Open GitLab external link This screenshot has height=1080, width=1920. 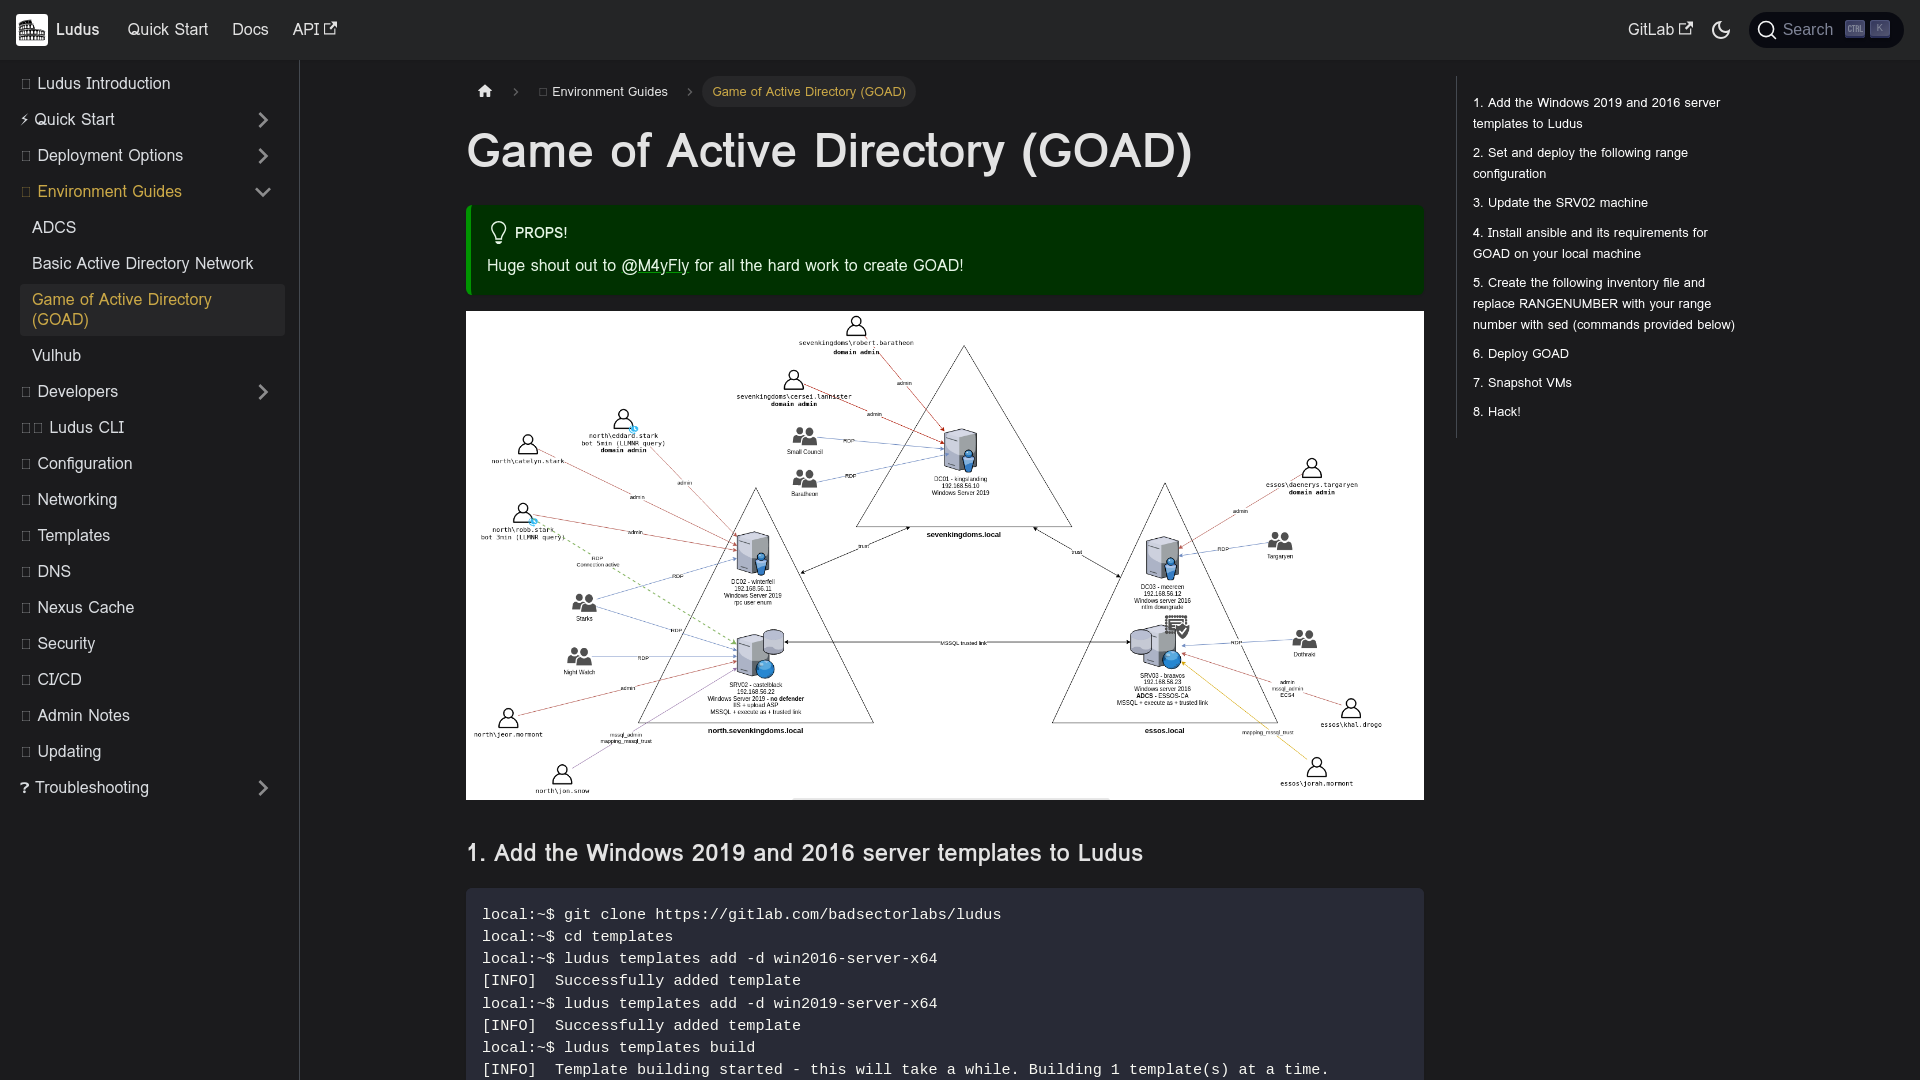[1660, 30]
